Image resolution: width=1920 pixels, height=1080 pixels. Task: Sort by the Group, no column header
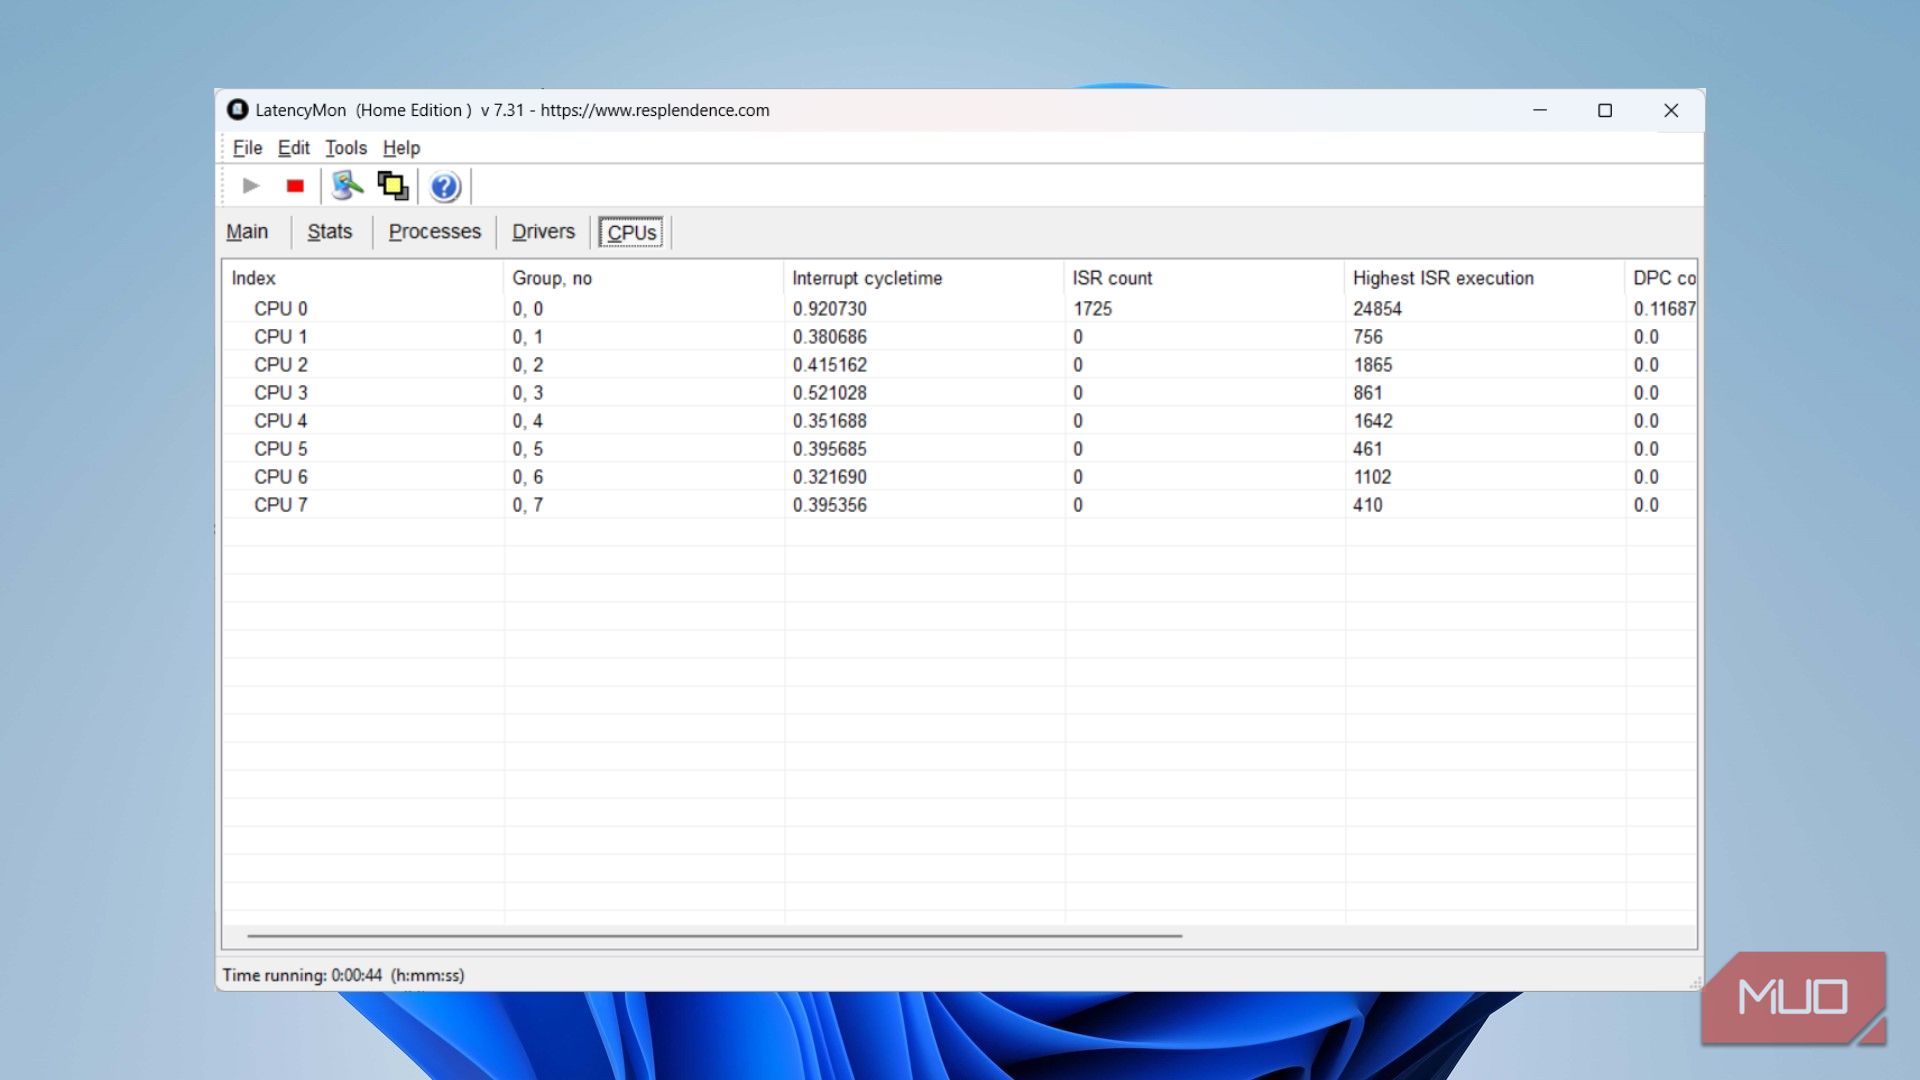pos(644,278)
